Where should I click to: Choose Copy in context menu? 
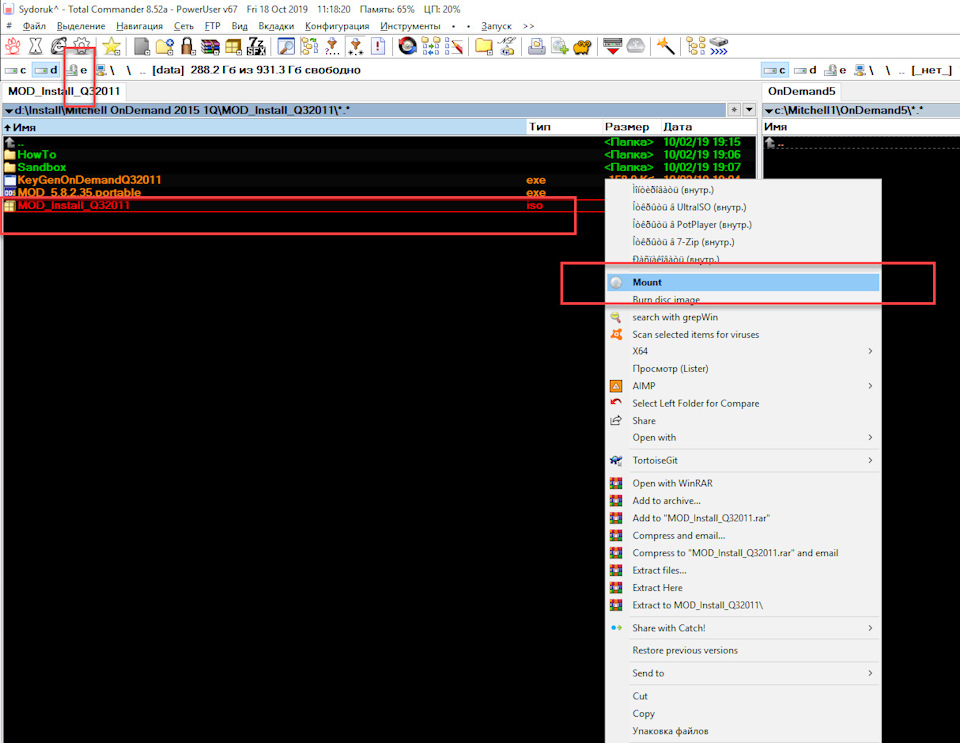(743, 714)
